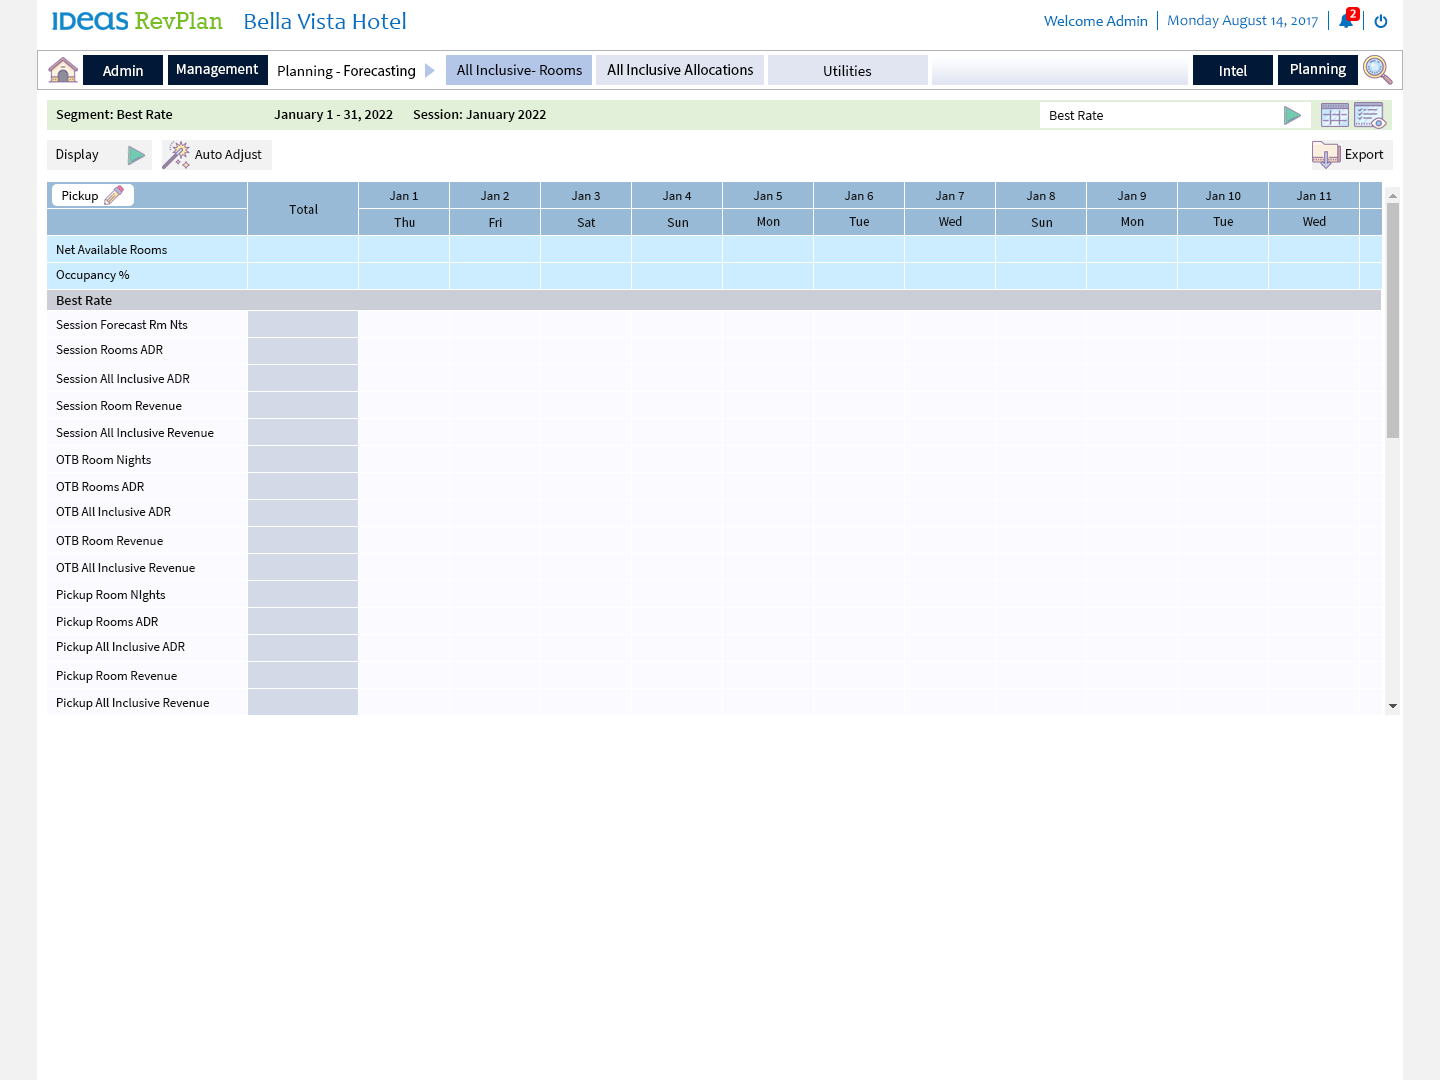Click the Management button
Screen dimensions: 1440x1080
[217, 70]
